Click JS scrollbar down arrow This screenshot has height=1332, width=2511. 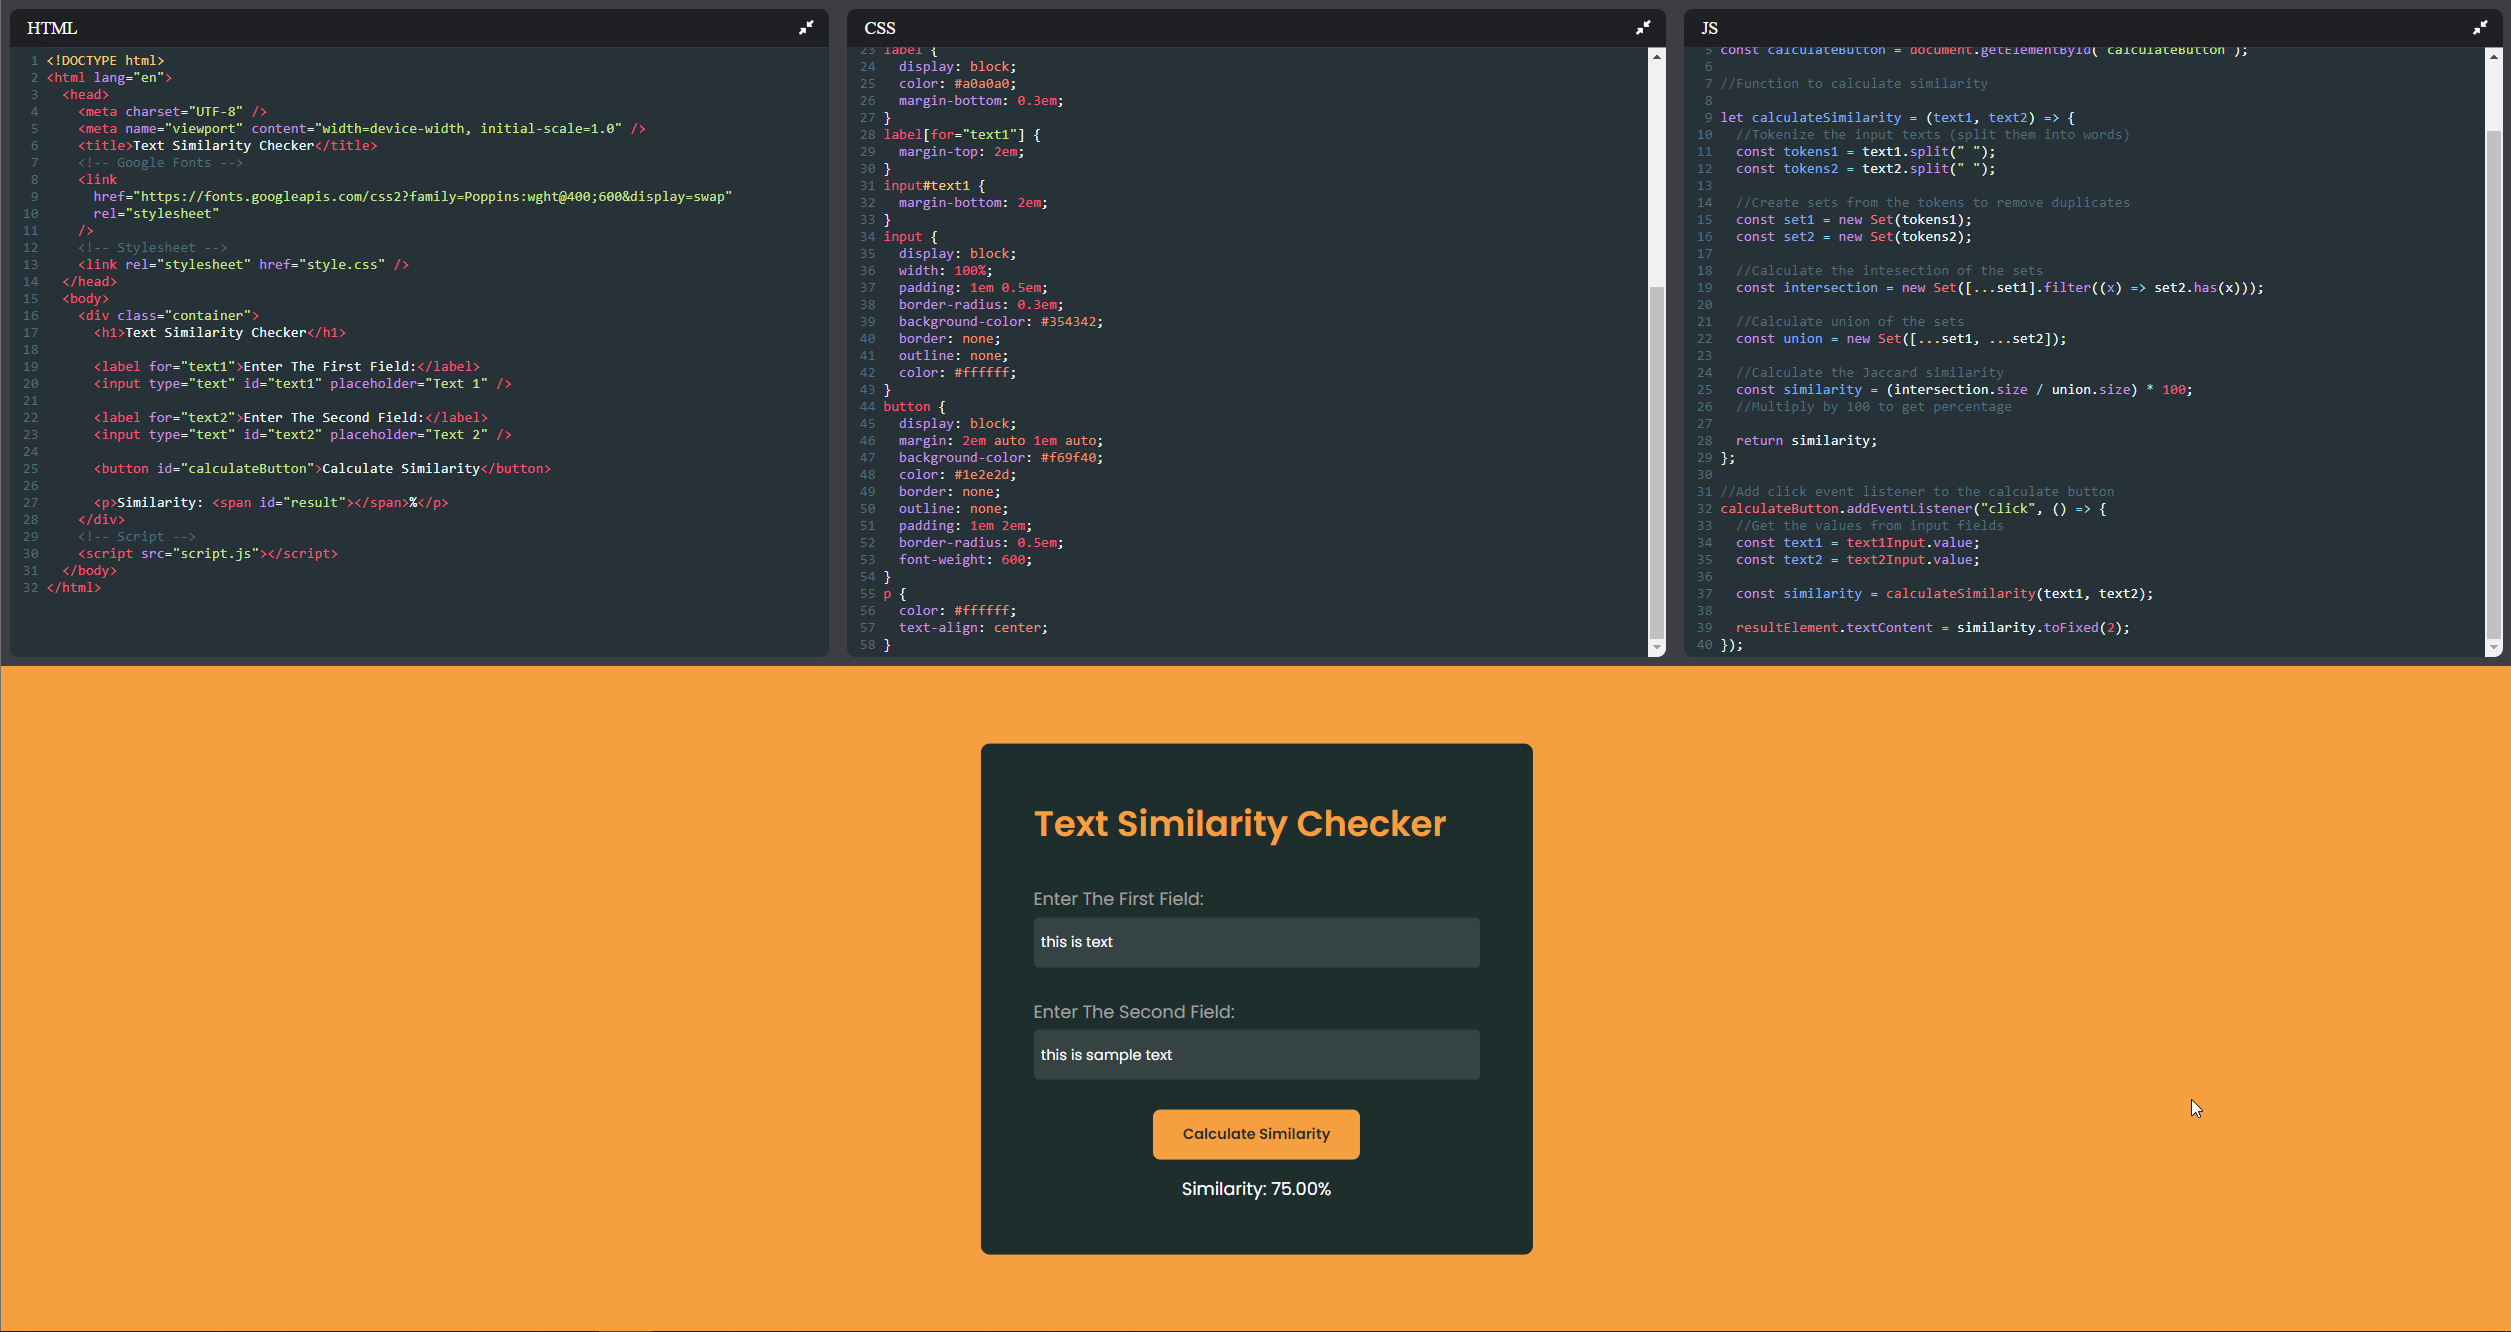tap(2493, 648)
